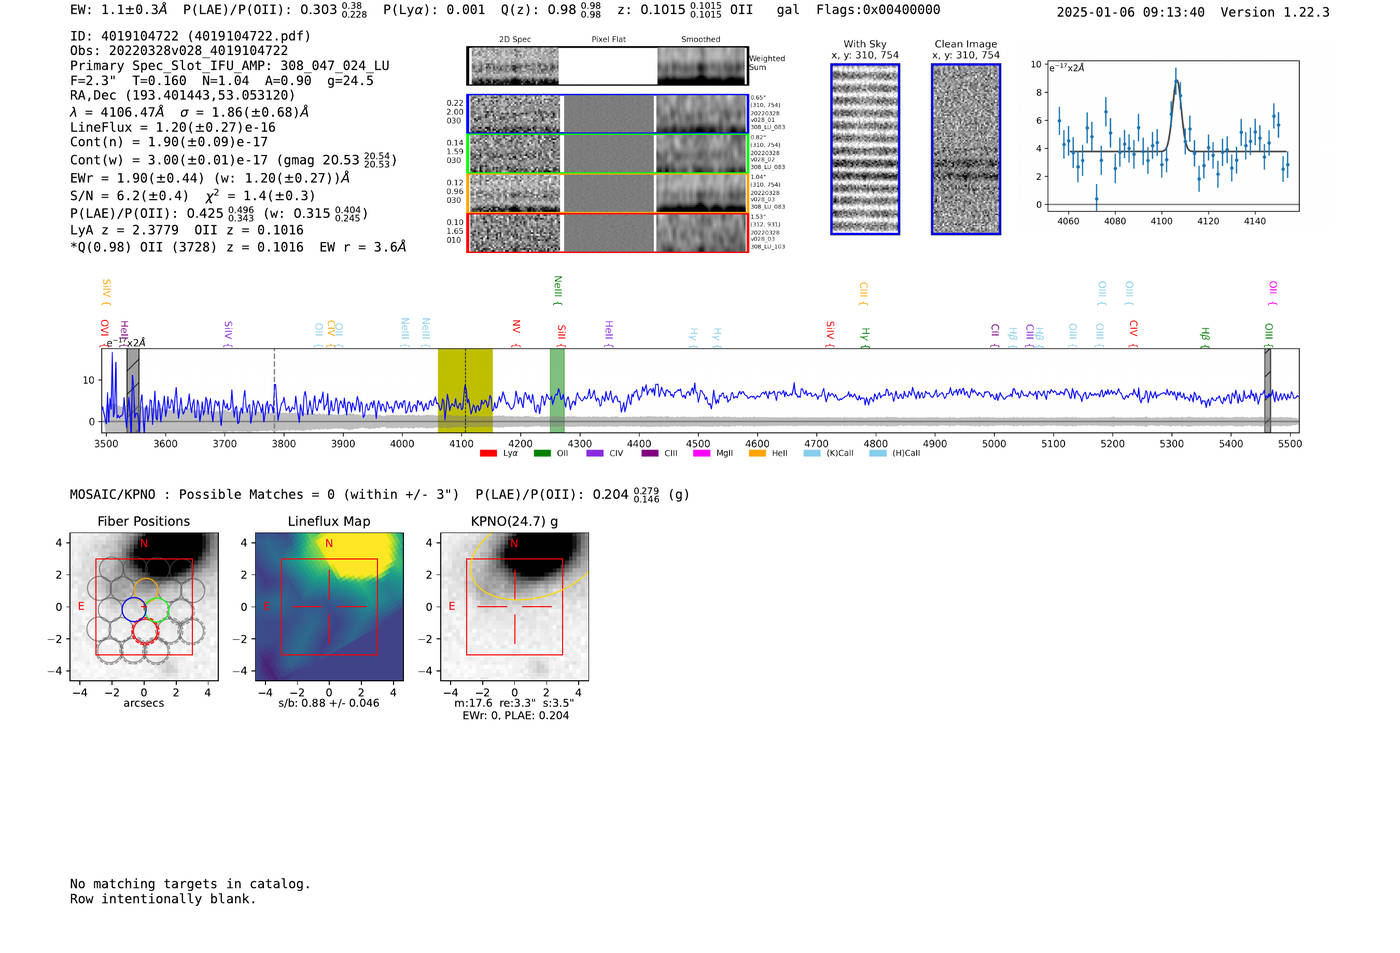Select the orange fiber circle in Fiber Positions
Viewport: 1400px width, 953px height.
(146, 590)
